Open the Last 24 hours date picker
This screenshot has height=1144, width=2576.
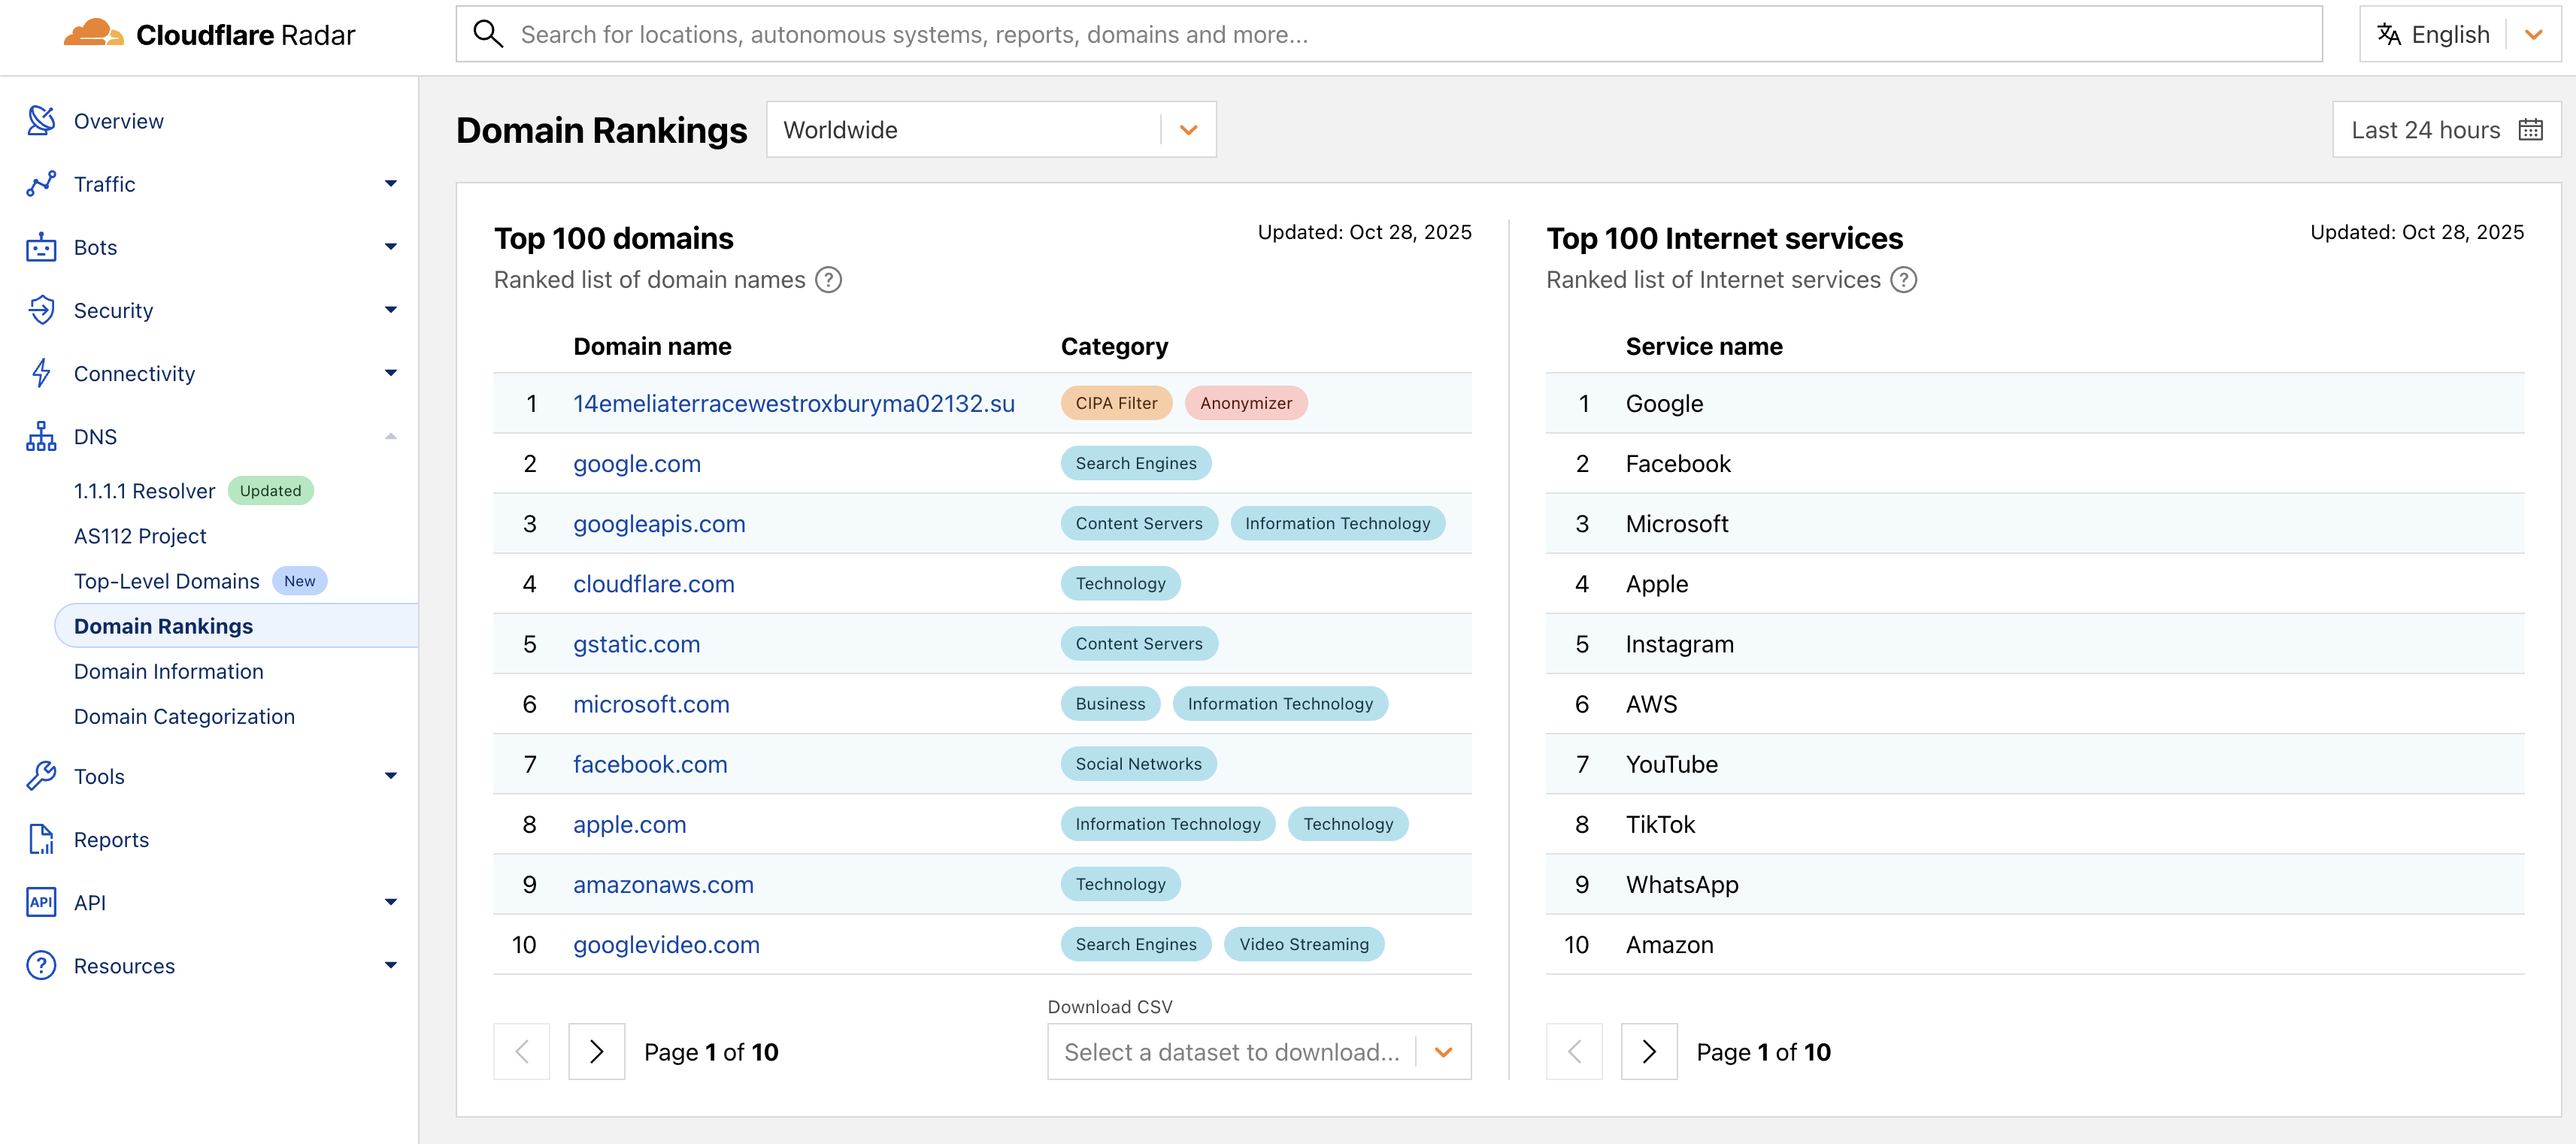[x=2445, y=130]
